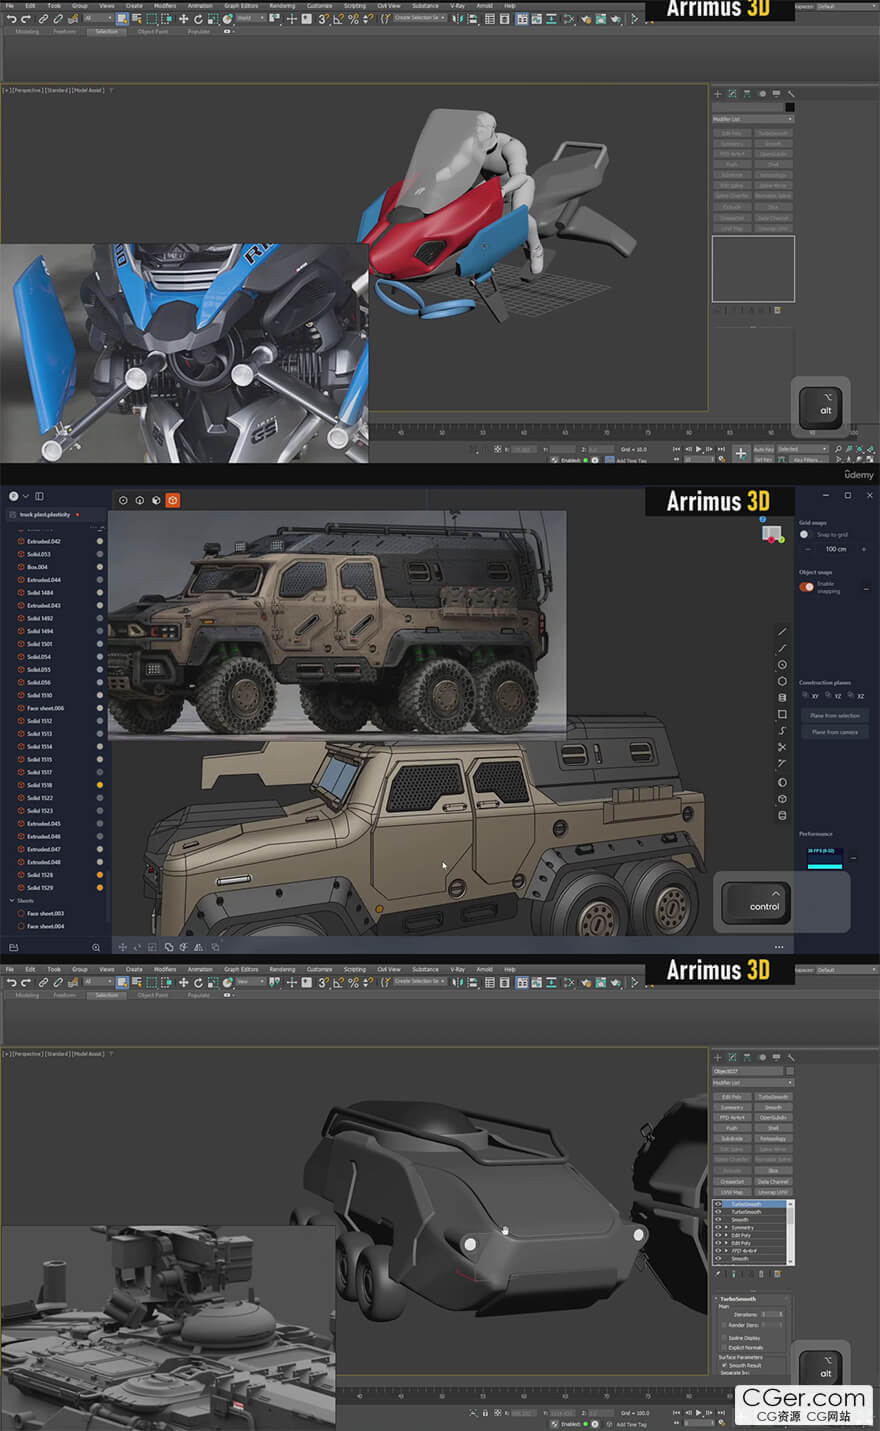Open the Modifiers menu in bottom window
The height and width of the screenshot is (1431, 880).
click(x=165, y=969)
